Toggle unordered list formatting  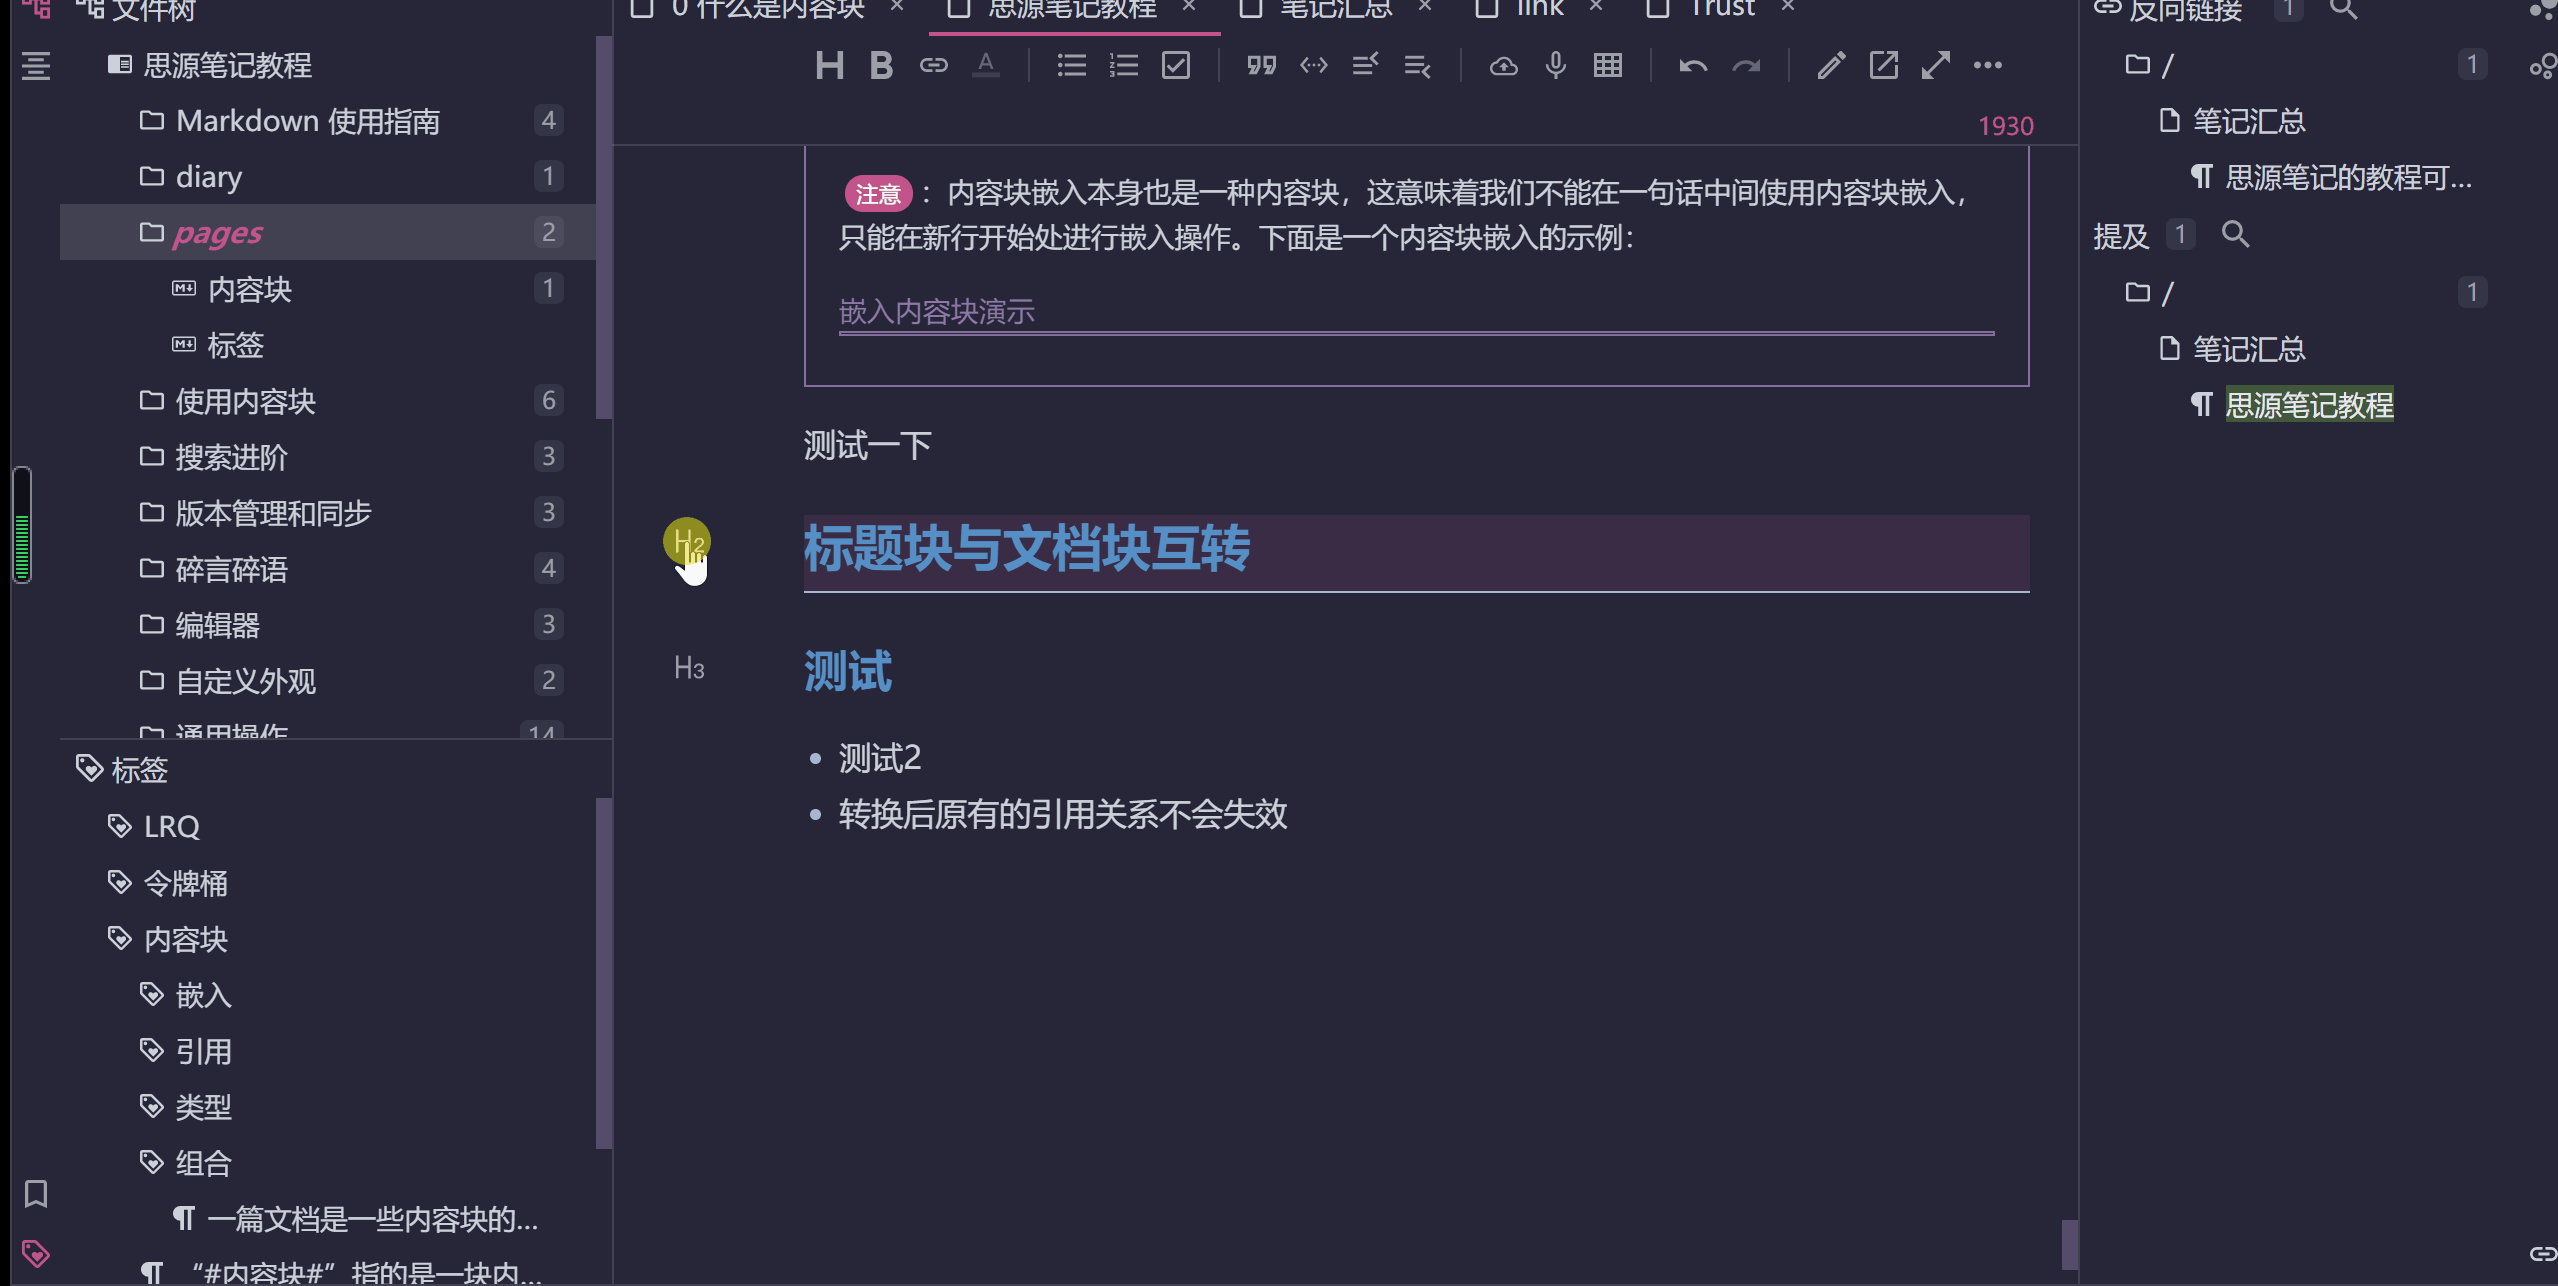coord(1071,66)
